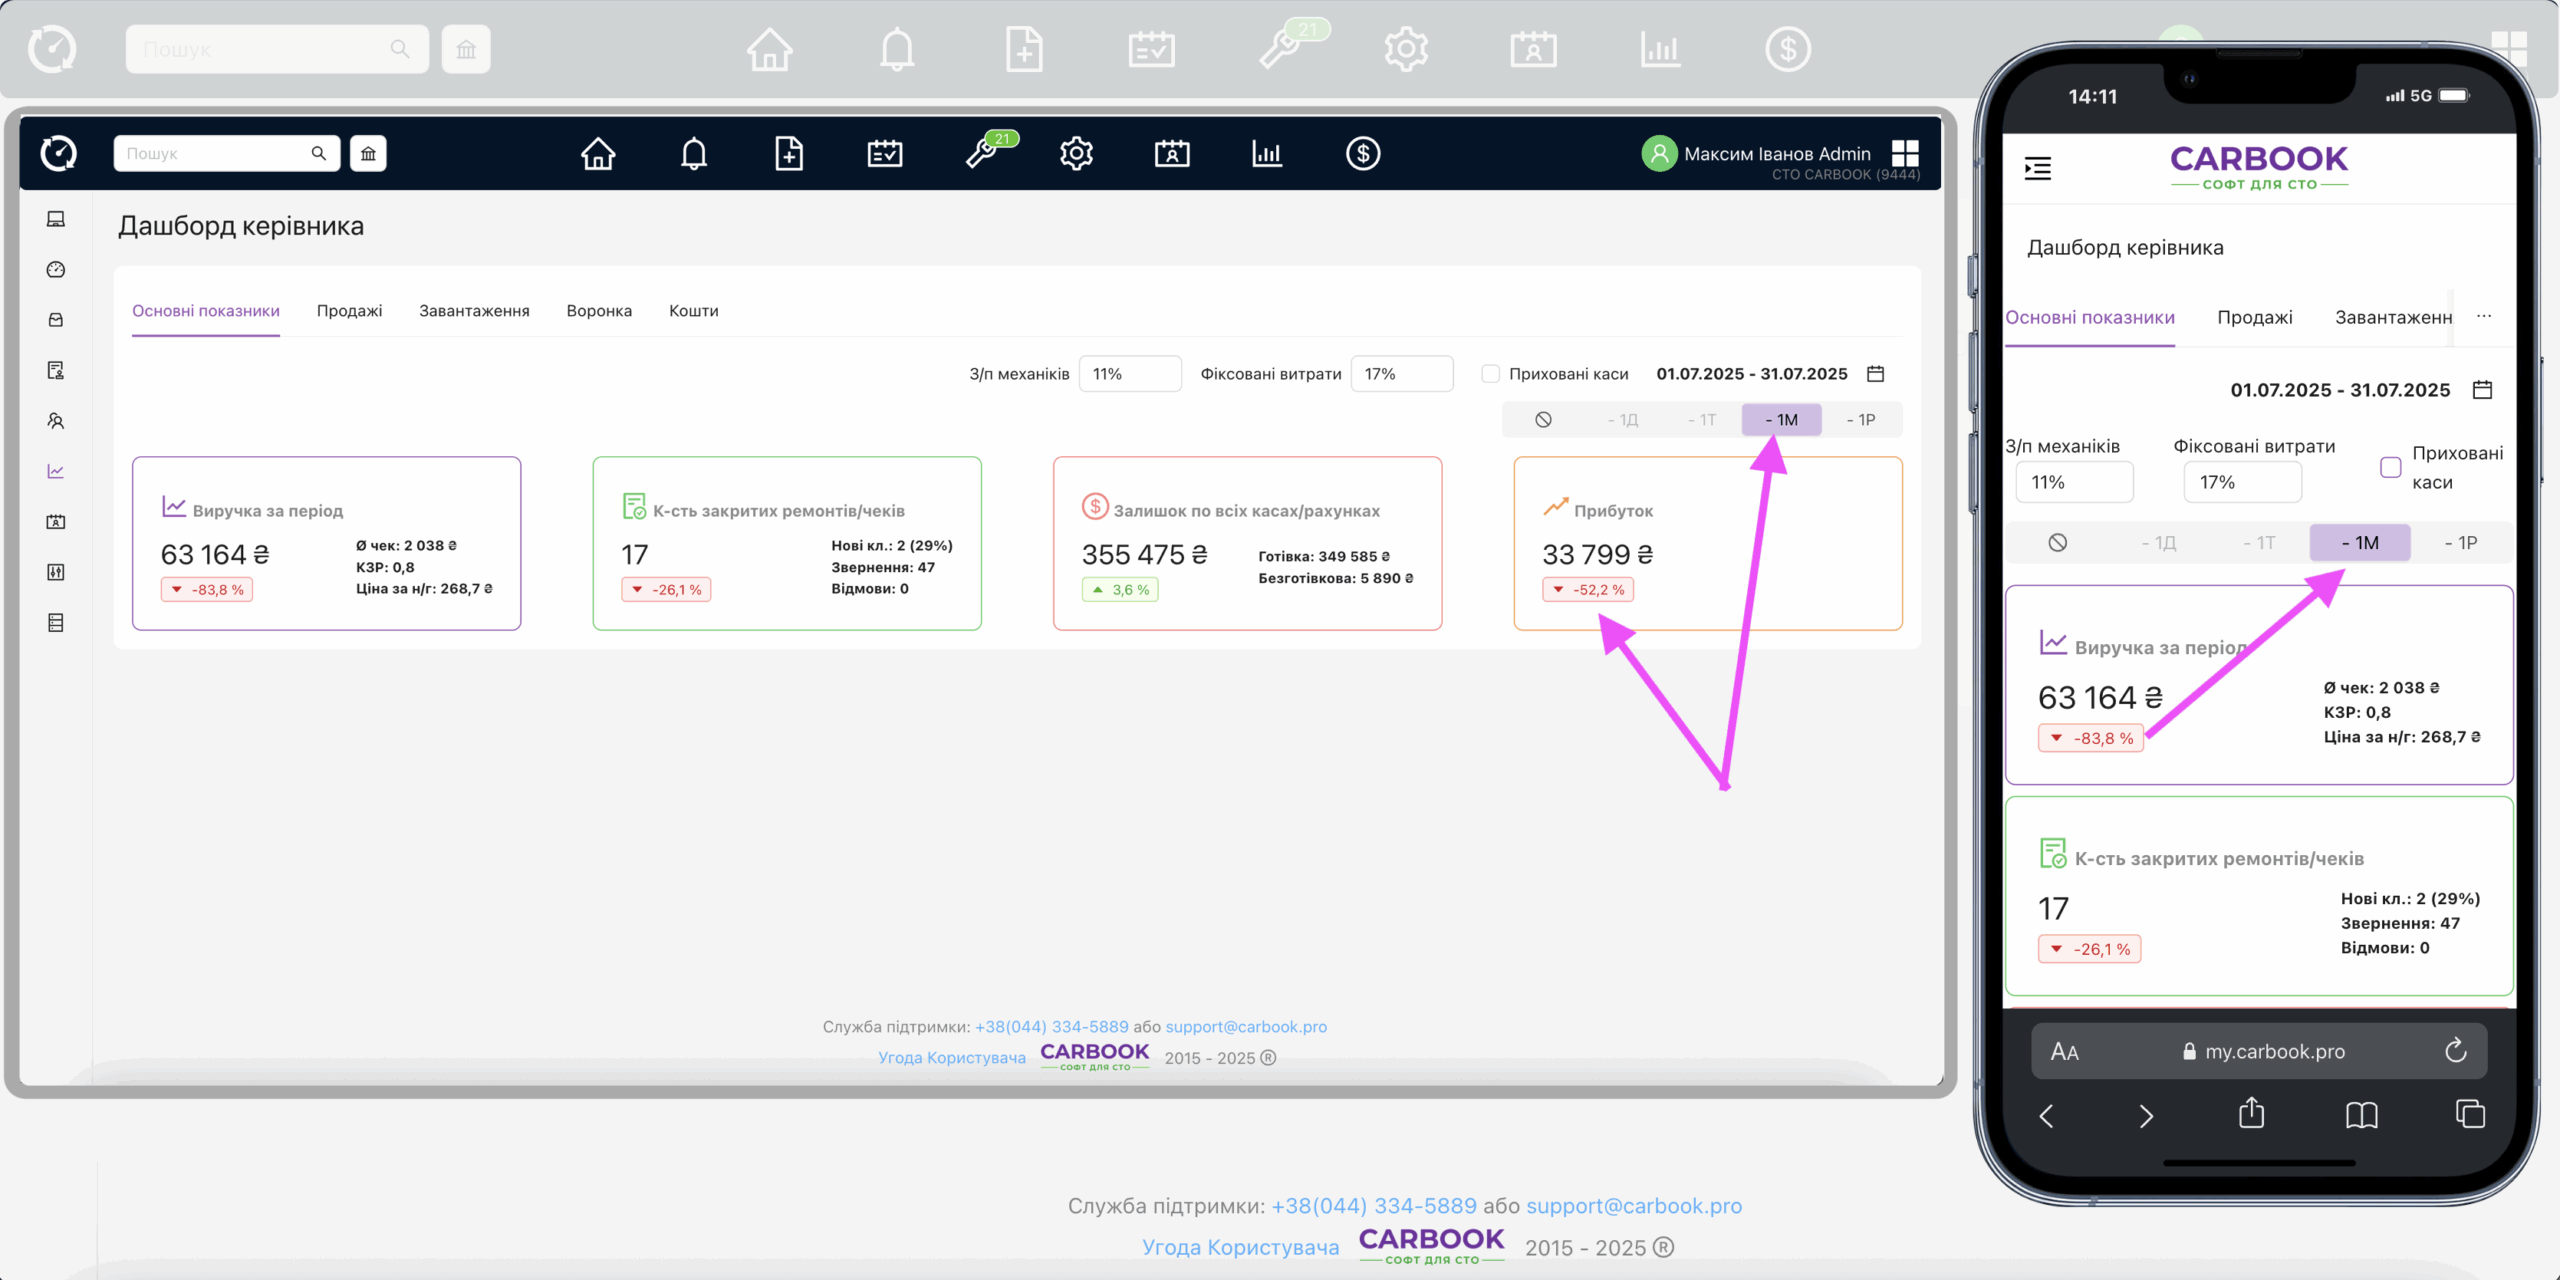Open wrench repairs icon with 21 badge

983,154
